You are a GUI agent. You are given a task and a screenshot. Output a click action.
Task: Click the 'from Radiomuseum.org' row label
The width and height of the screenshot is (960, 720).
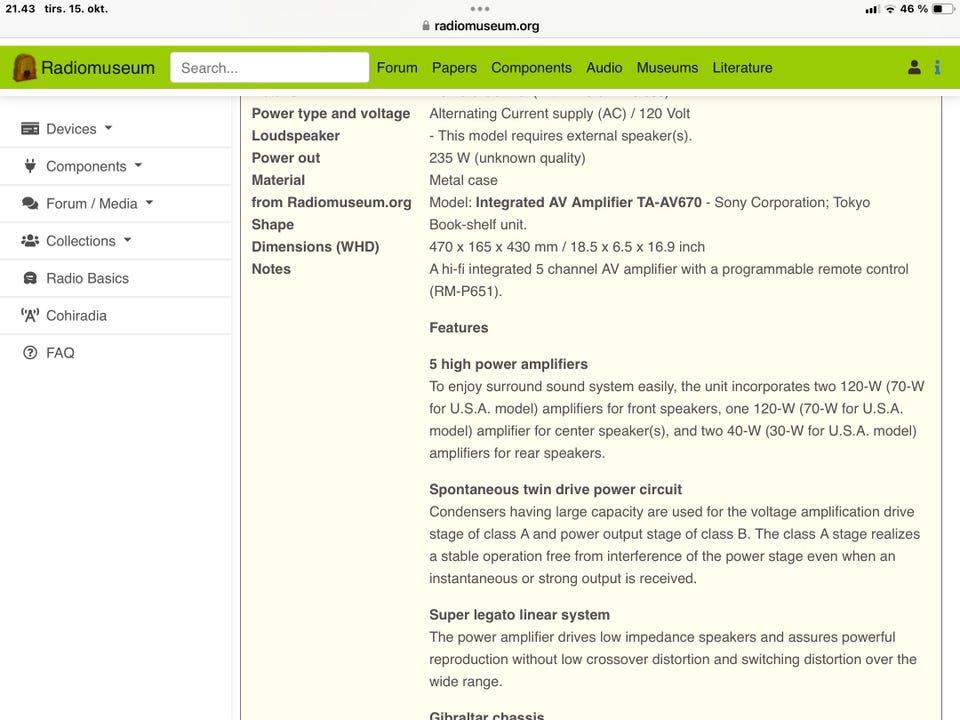click(331, 202)
